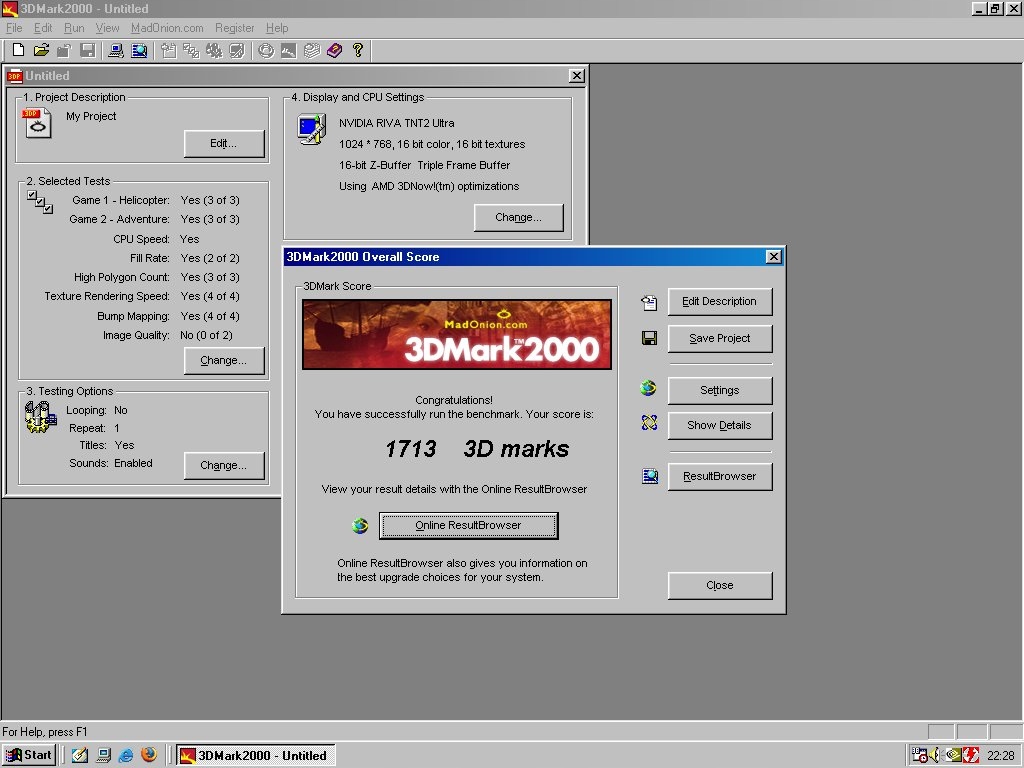Viewport: 1024px width, 768px height.
Task: Open a project with the folder toolbar icon
Action: pyautogui.click(x=41, y=50)
